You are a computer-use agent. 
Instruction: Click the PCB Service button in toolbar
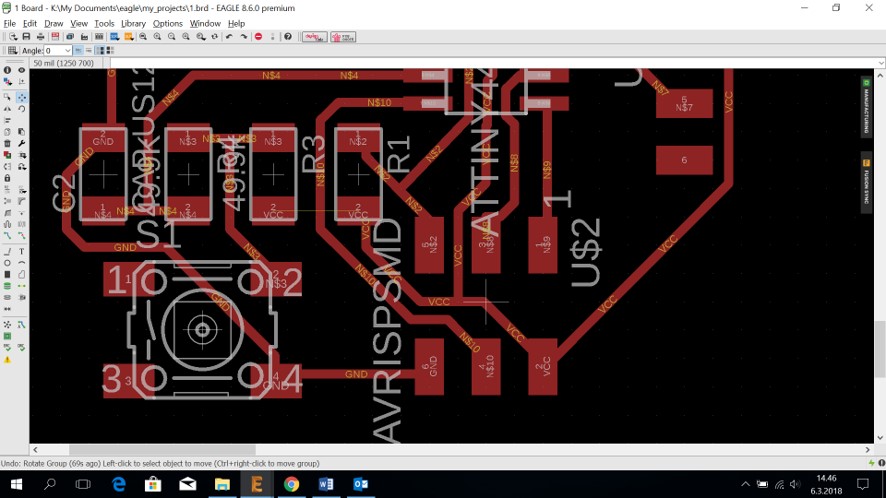343,37
